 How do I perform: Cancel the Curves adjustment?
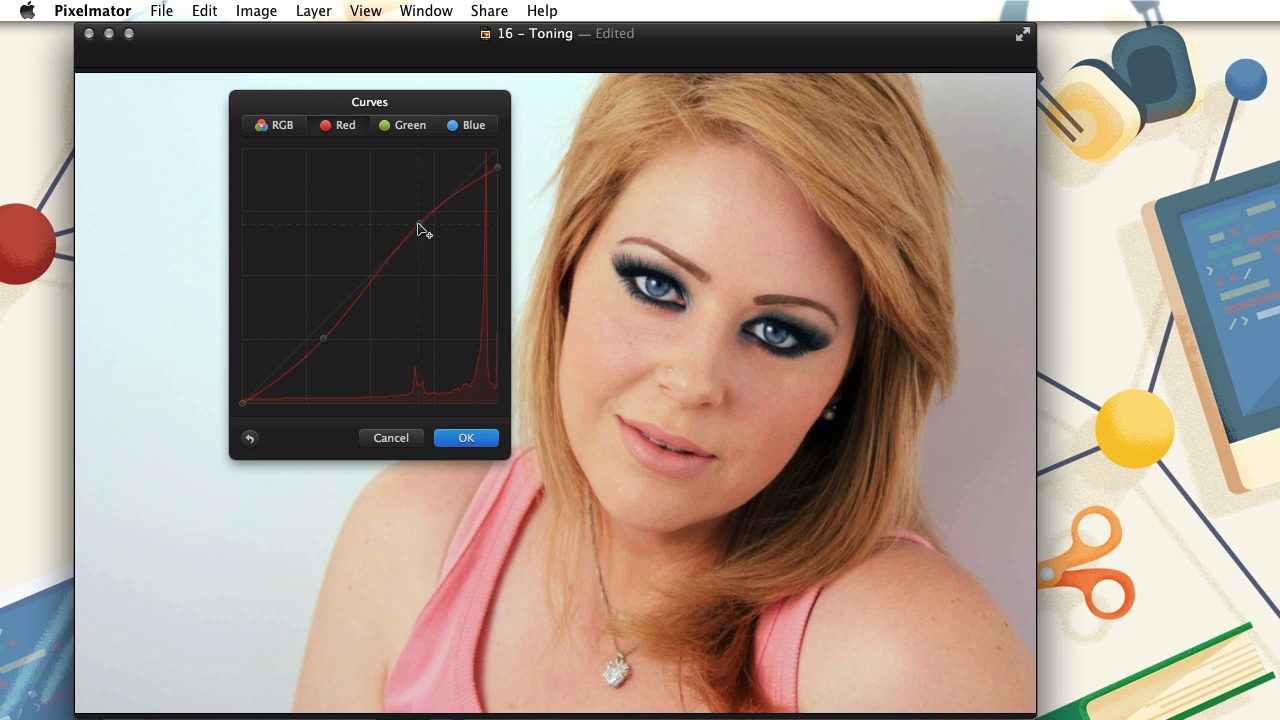[x=391, y=438]
